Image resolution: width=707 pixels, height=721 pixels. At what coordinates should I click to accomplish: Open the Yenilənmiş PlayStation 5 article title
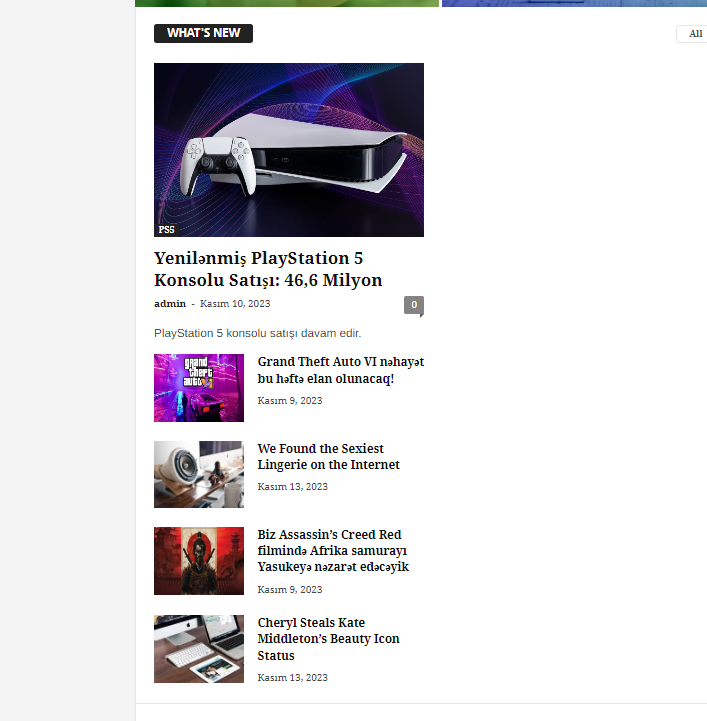pyautogui.click(x=268, y=269)
